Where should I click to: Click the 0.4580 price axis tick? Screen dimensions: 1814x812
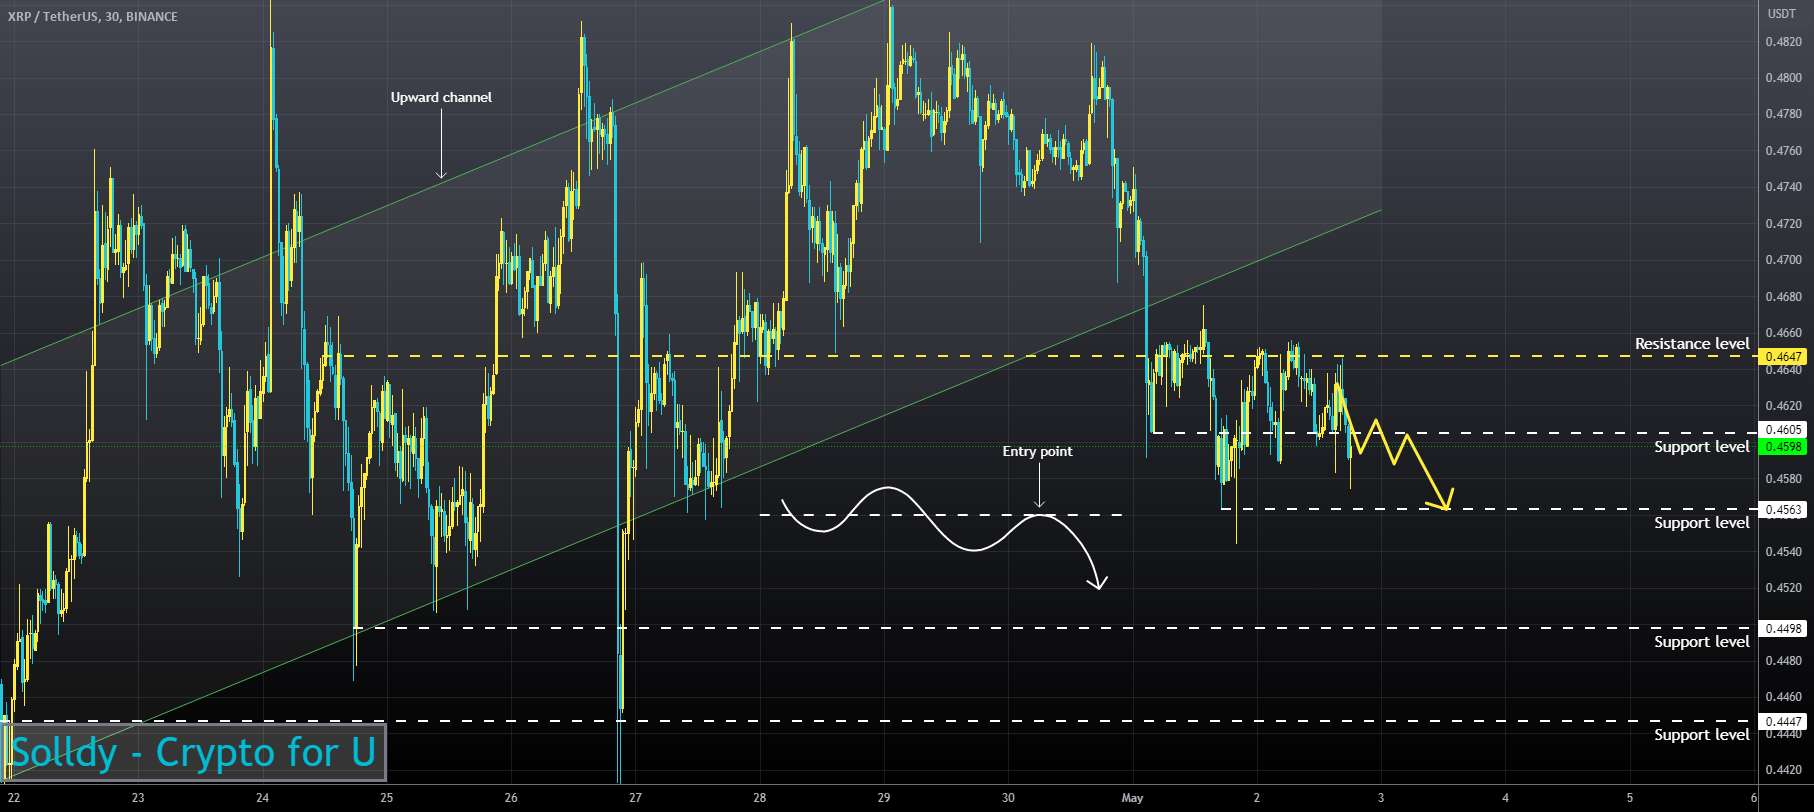point(1783,479)
